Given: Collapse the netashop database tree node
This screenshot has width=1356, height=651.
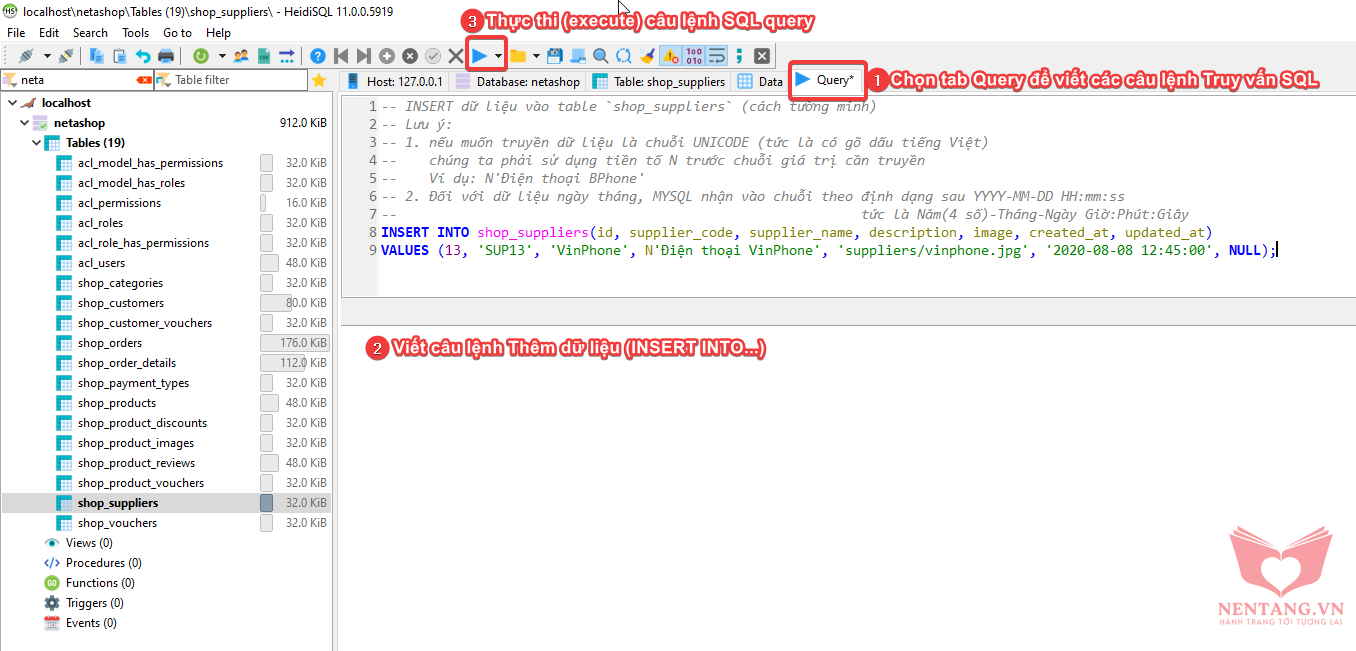Looking at the screenshot, I should click(25, 123).
